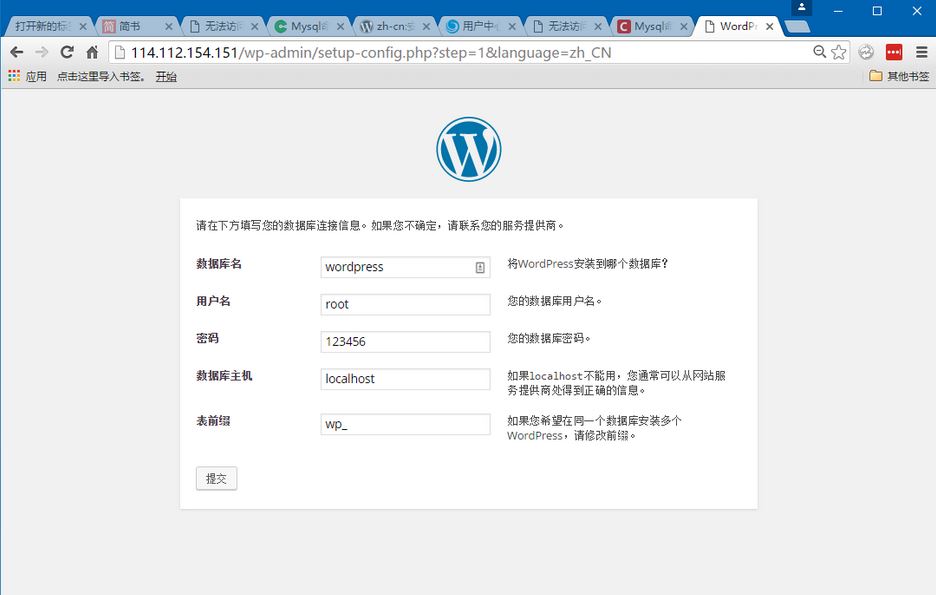Click the WordPress logo
The height and width of the screenshot is (595, 936).
click(469, 149)
